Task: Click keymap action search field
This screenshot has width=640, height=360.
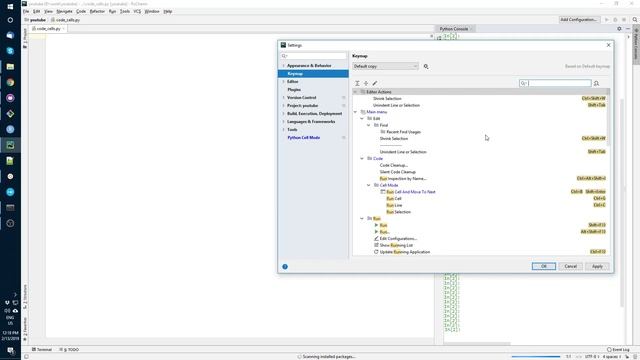Action: pyautogui.click(x=555, y=83)
